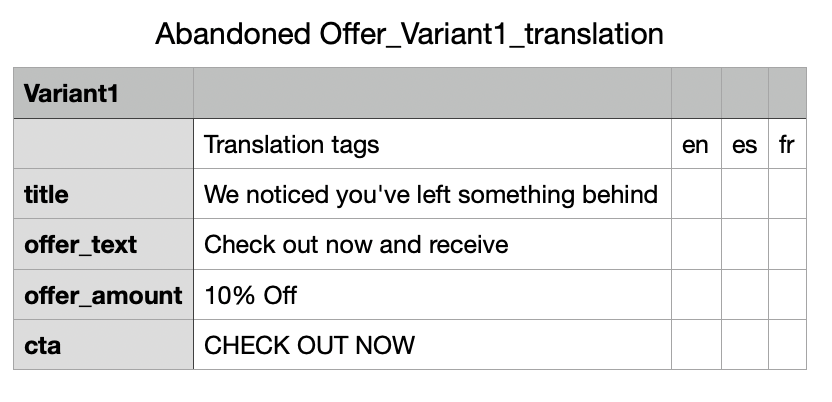This screenshot has height=402, width=832.
Task: Click the empty en cell in offer_amount row
Action: [696, 295]
